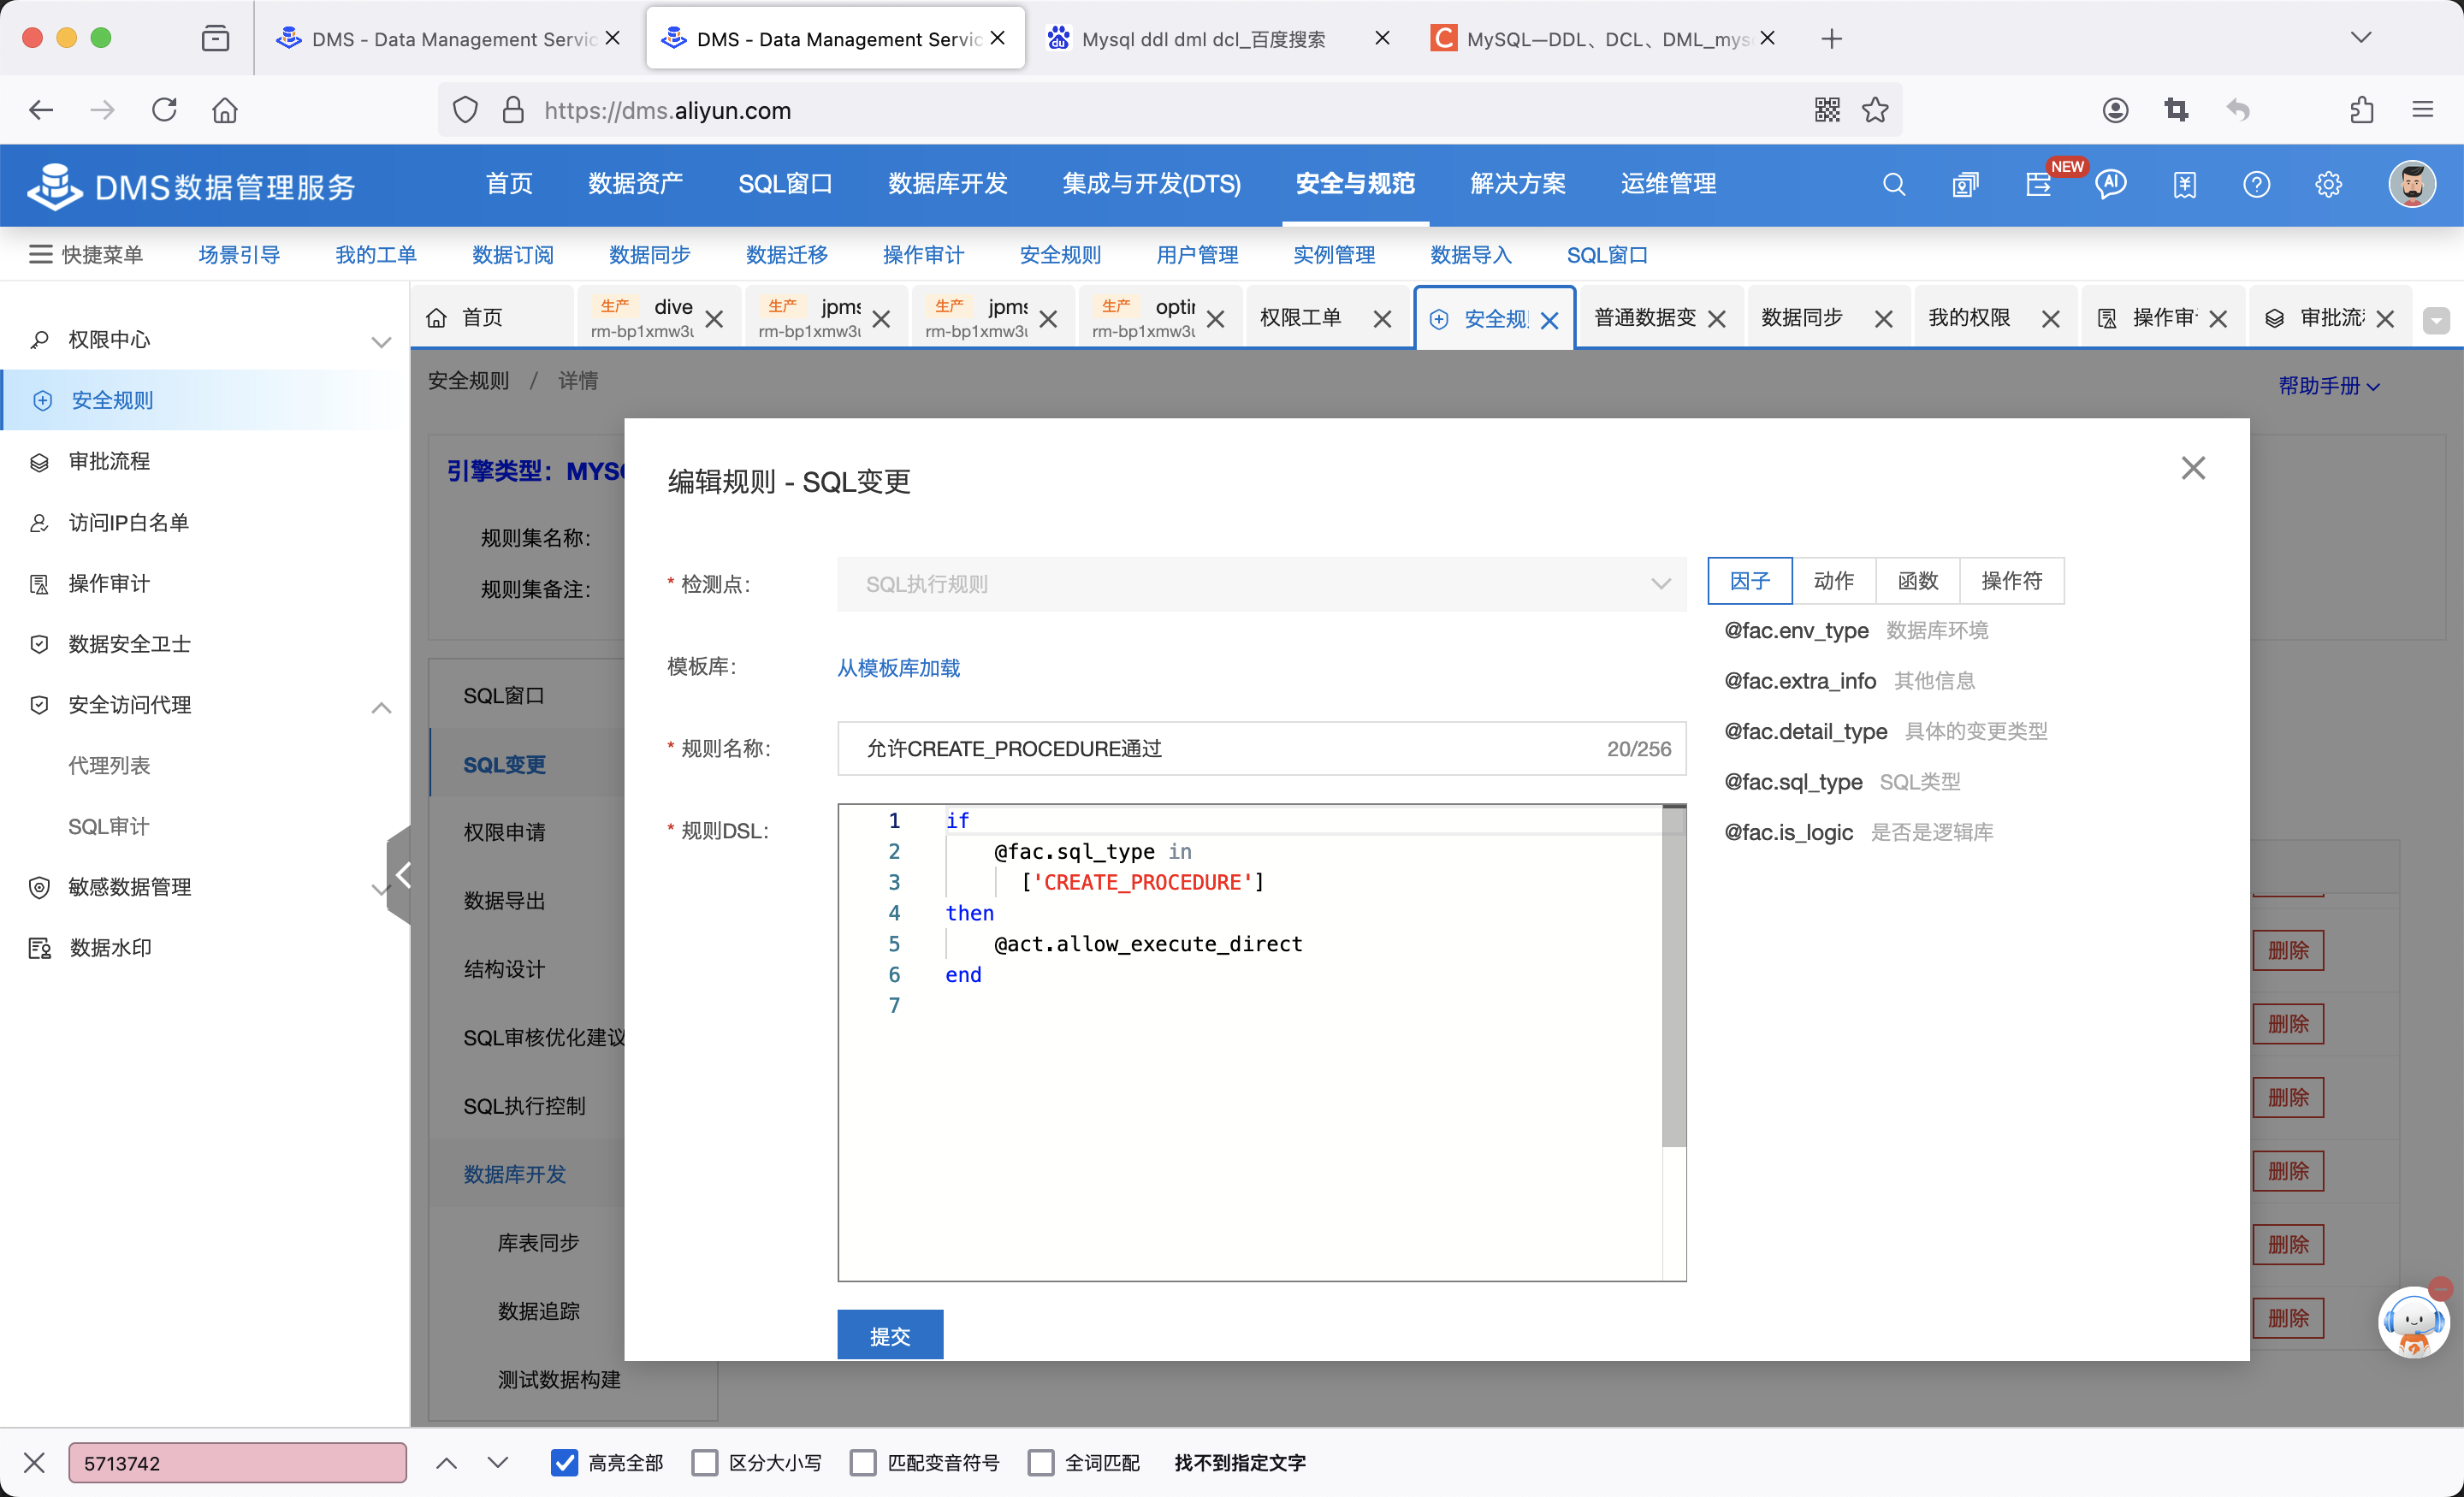2464x1497 pixels.
Task: Open 操作审计 shortcut link
Action: 923,254
